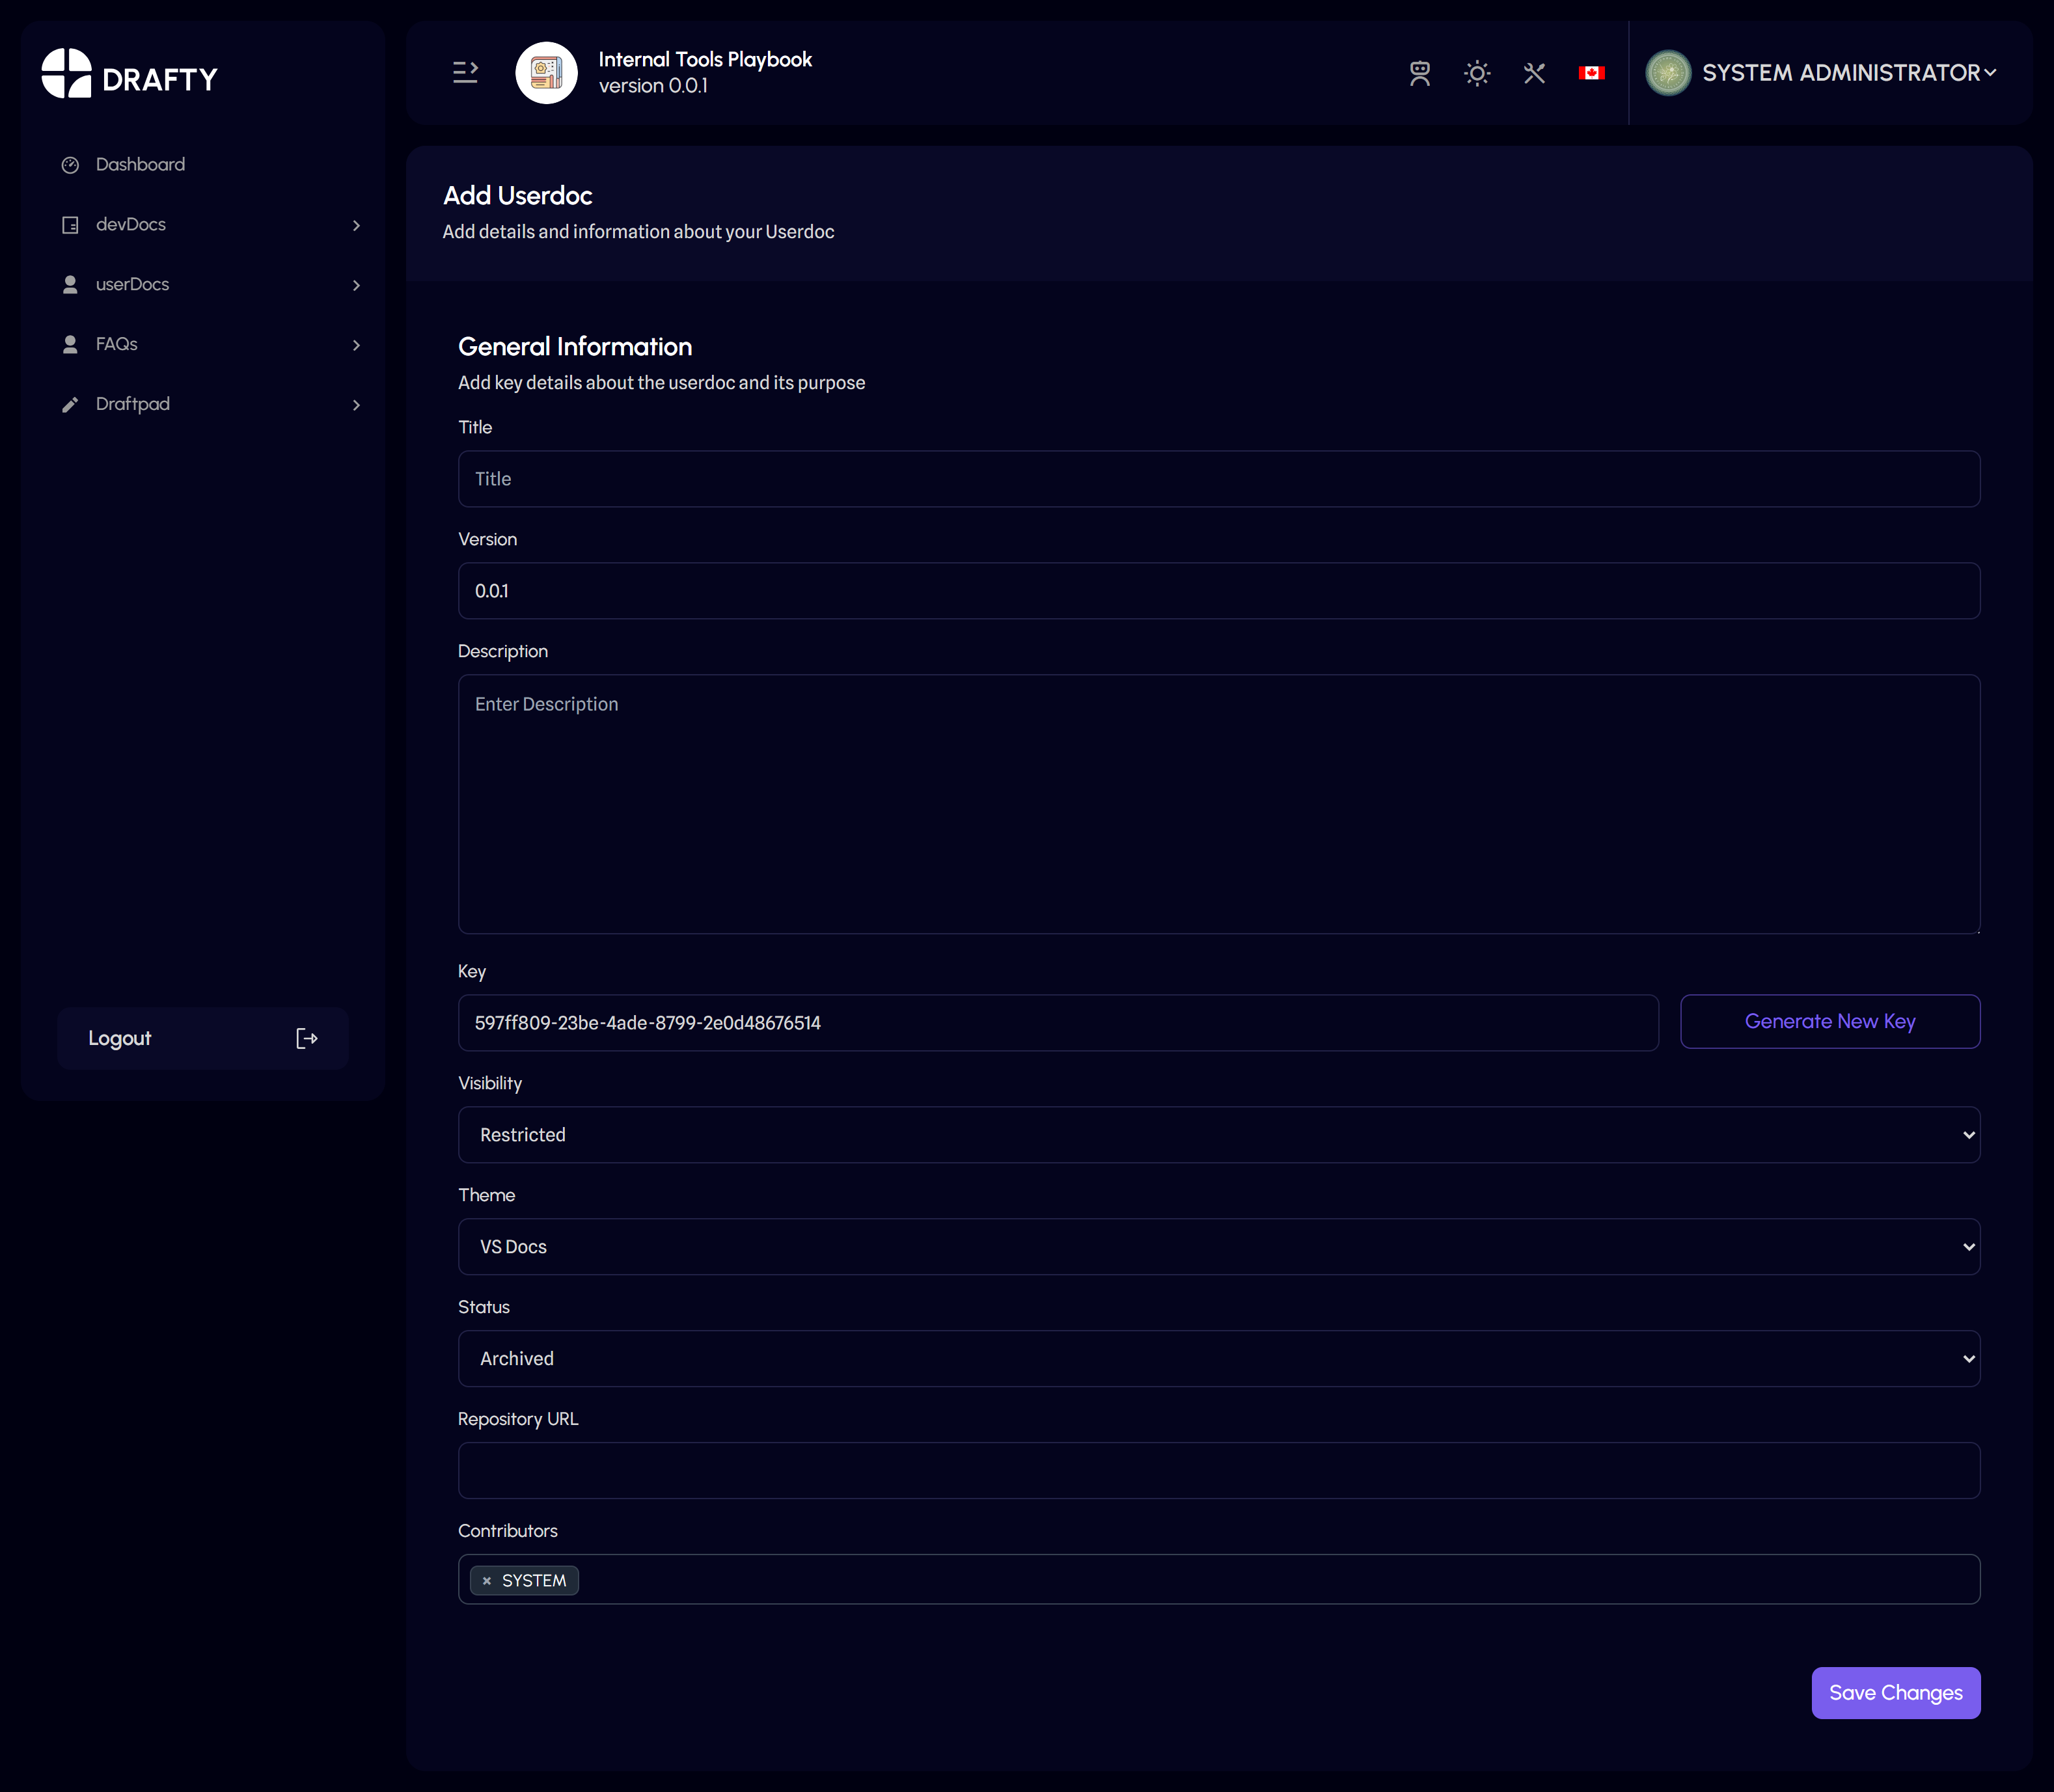This screenshot has width=2054, height=1792.
Task: Open the robot assistant icon
Action: coord(1419,73)
